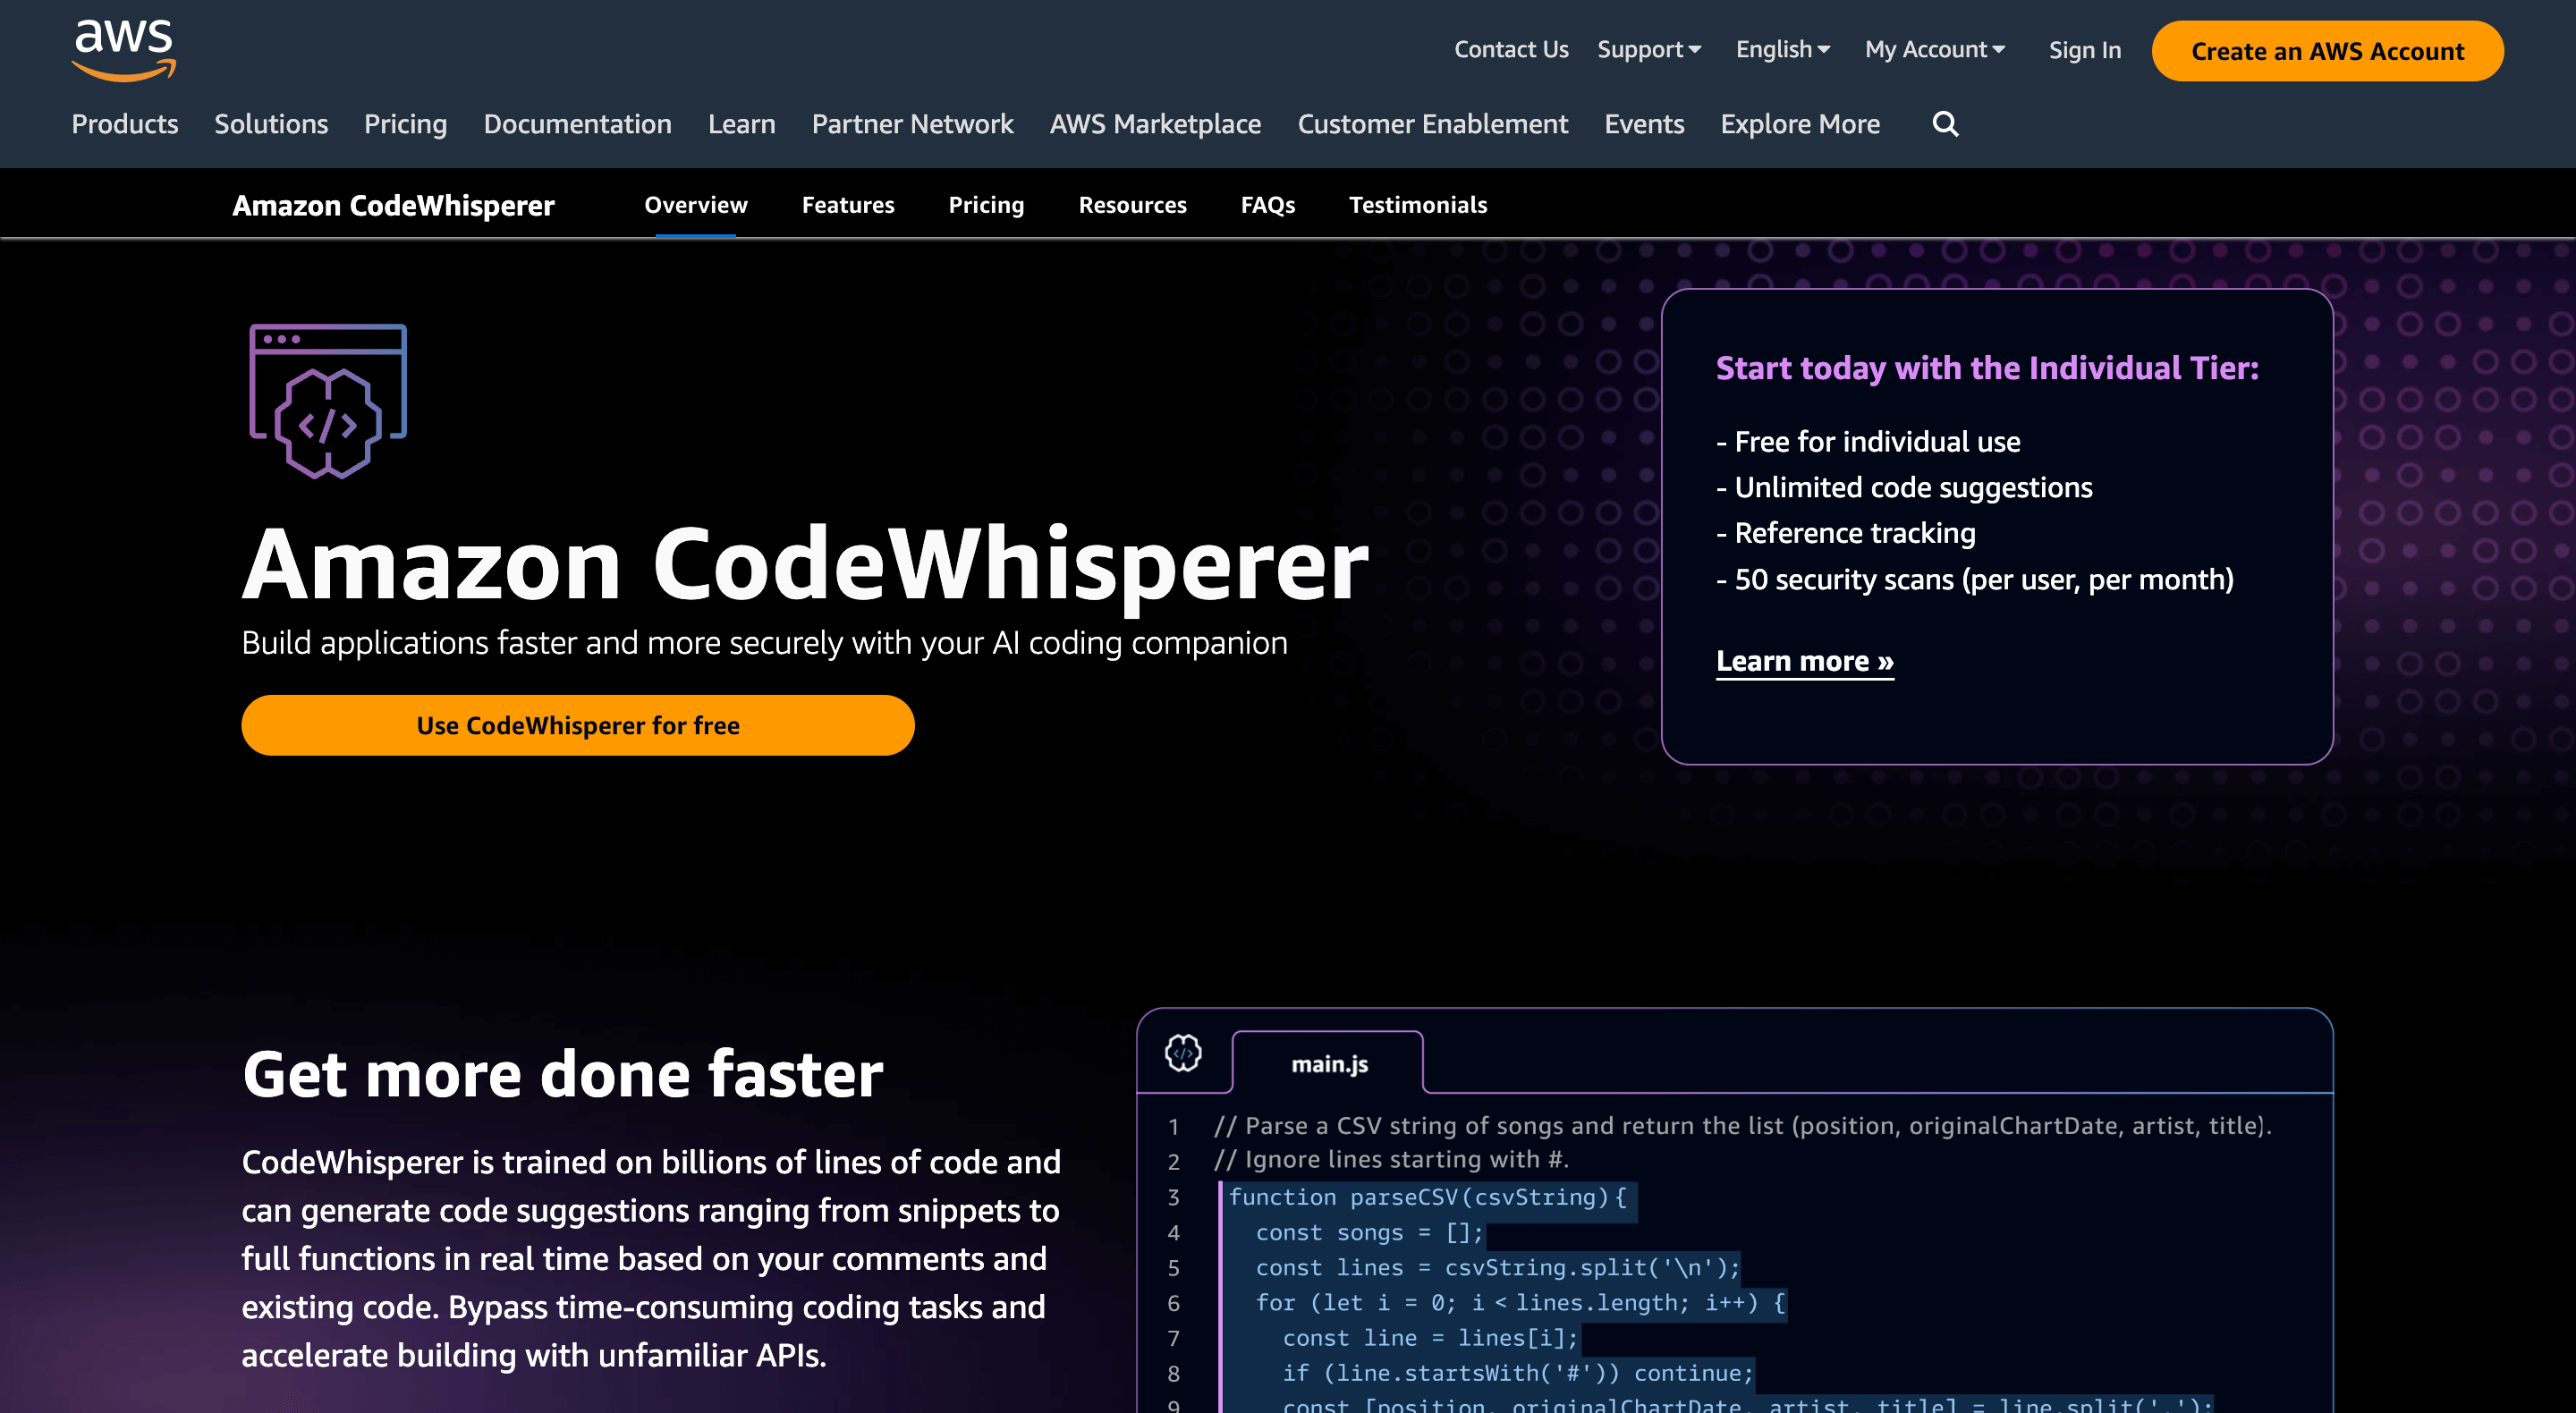Click the large Amazon CodeWhisperer hero title
The height and width of the screenshot is (1413, 2576).
click(x=805, y=564)
